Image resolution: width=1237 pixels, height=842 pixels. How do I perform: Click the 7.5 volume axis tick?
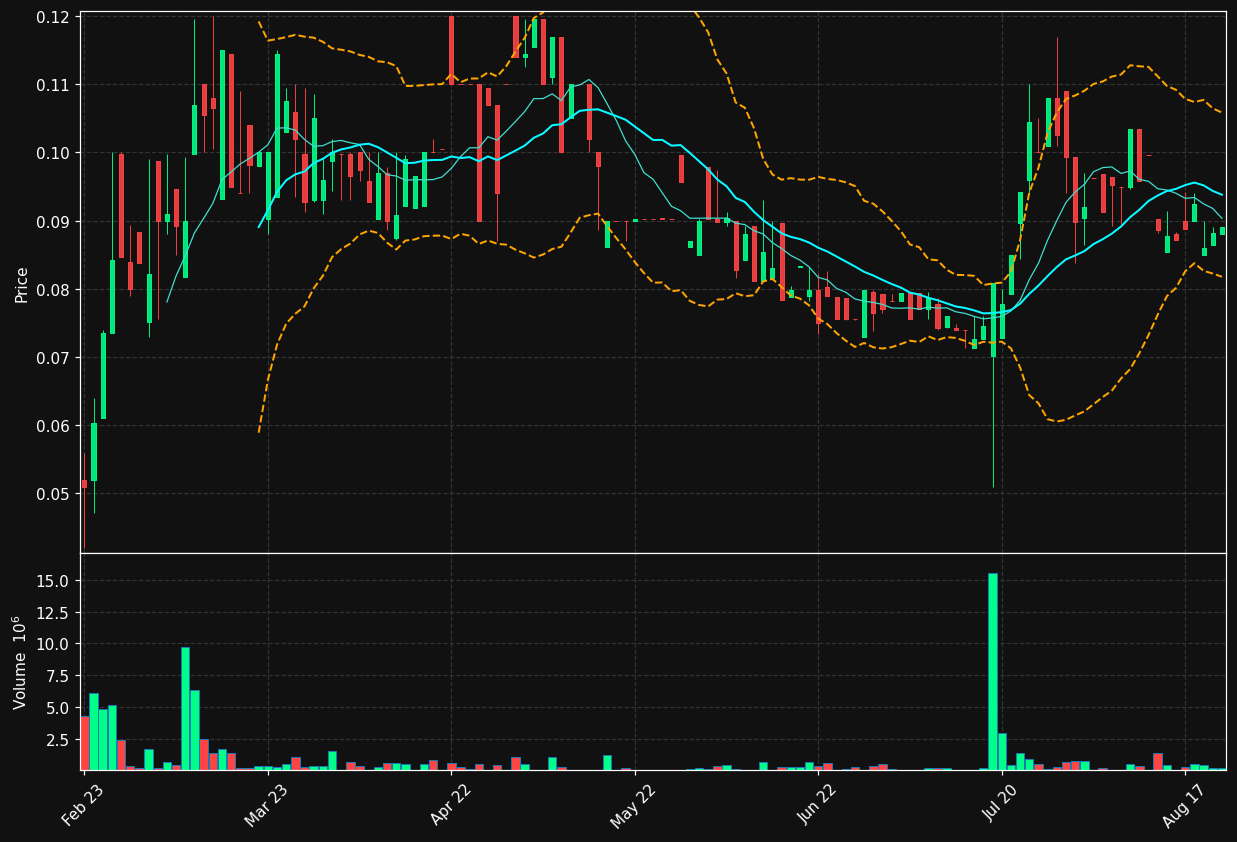coord(58,676)
